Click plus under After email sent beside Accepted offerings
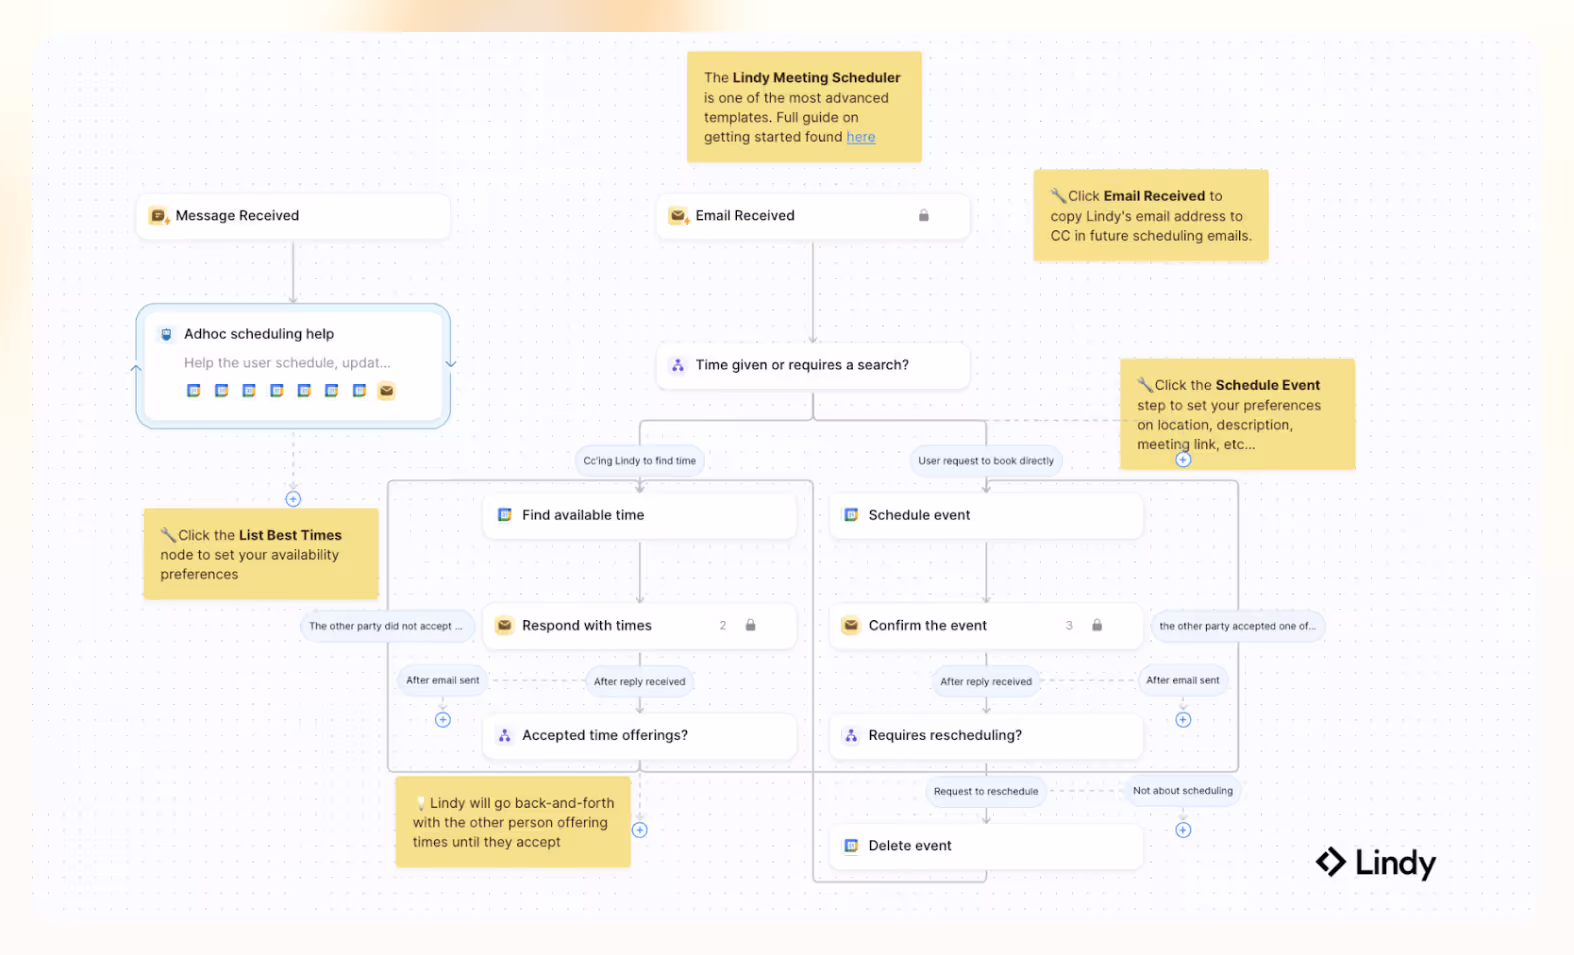Viewport: 1574px width, 955px height. pyautogui.click(x=443, y=720)
